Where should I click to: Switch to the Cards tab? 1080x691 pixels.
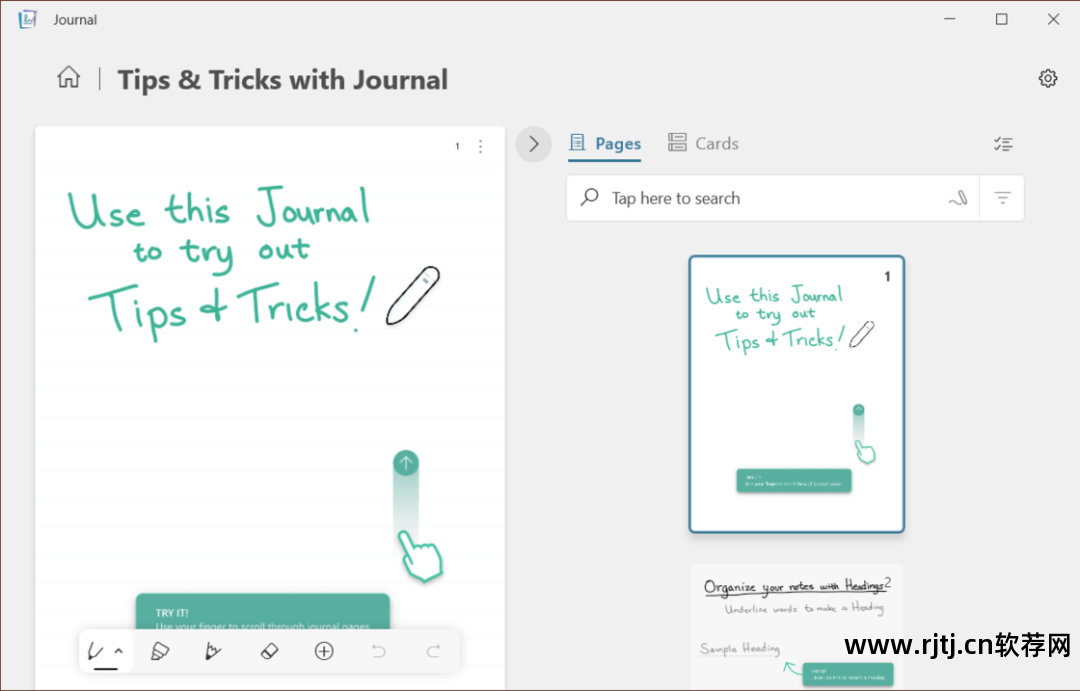coord(703,143)
